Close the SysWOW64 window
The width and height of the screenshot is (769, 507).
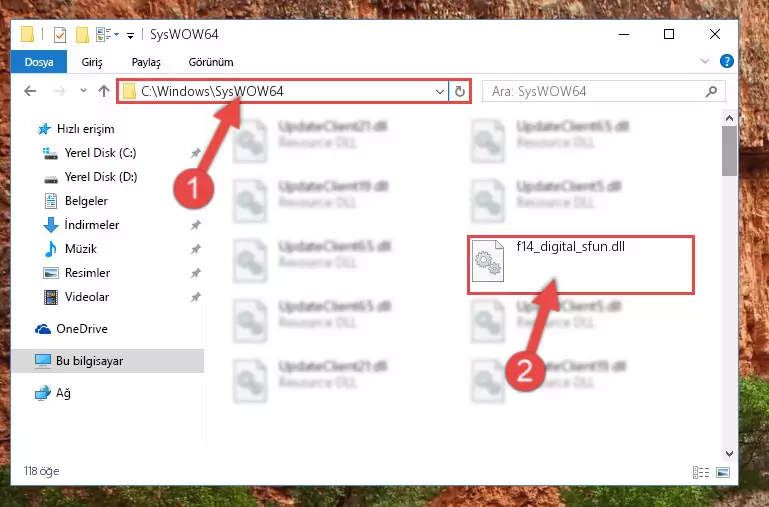[715, 34]
